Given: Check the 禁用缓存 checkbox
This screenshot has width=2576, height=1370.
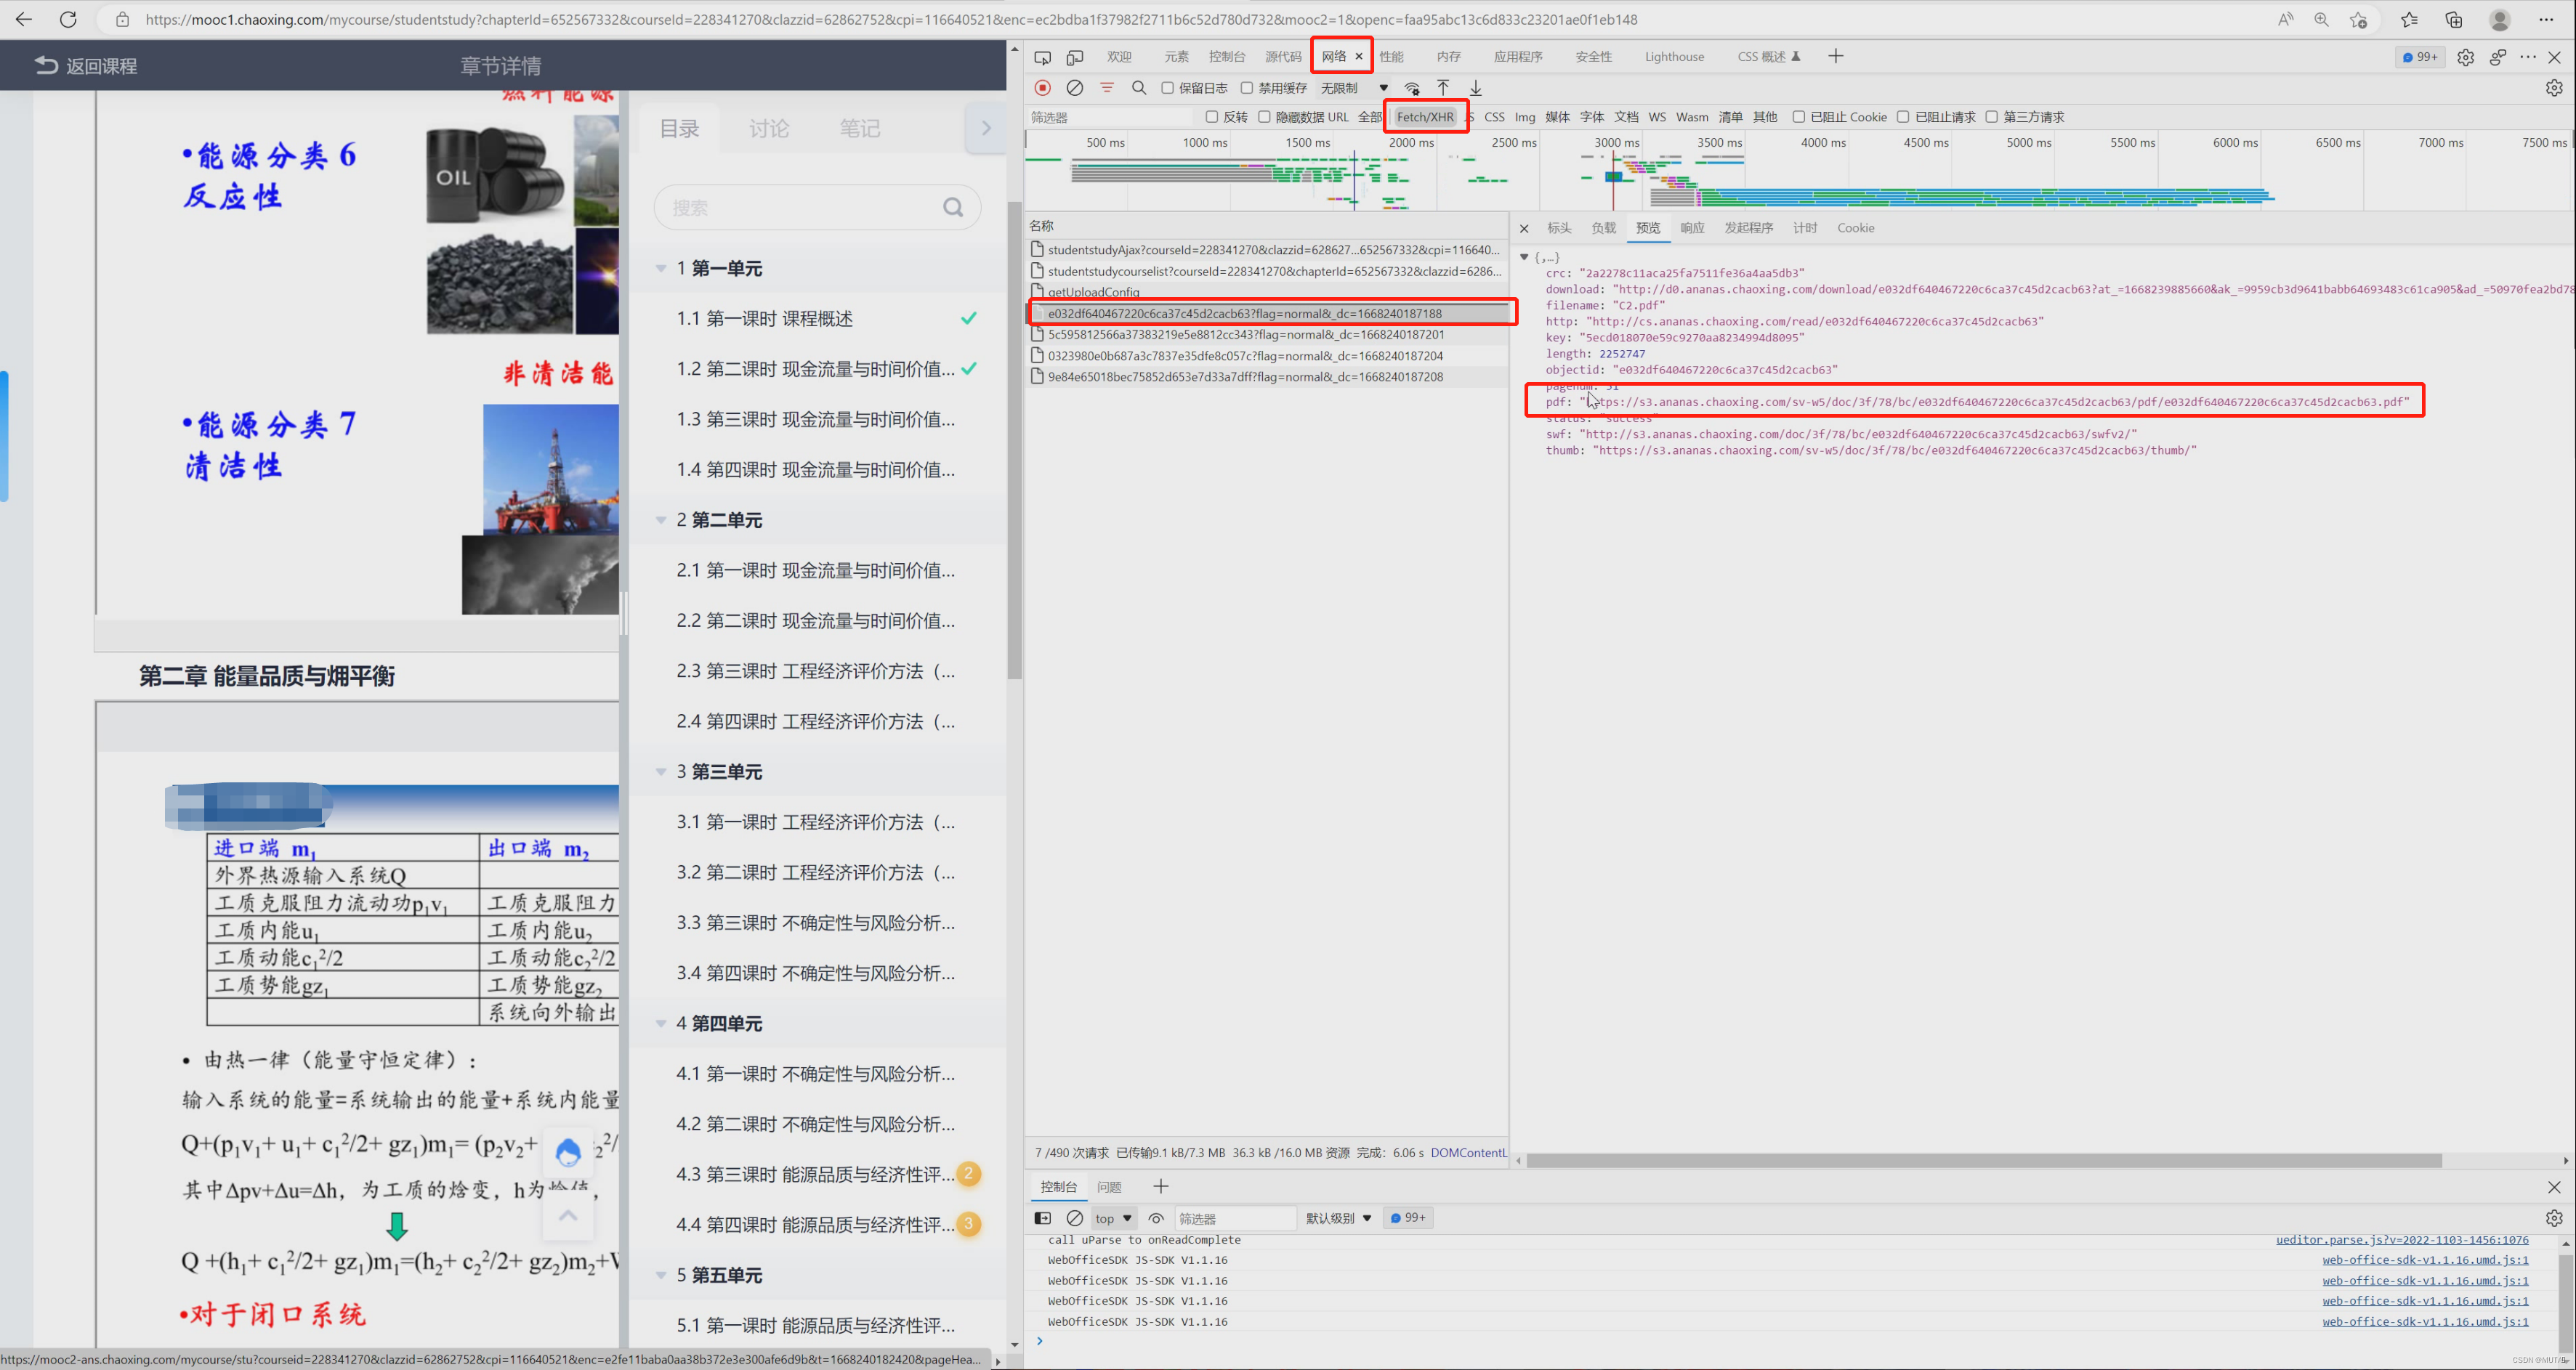Looking at the screenshot, I should tap(1247, 88).
